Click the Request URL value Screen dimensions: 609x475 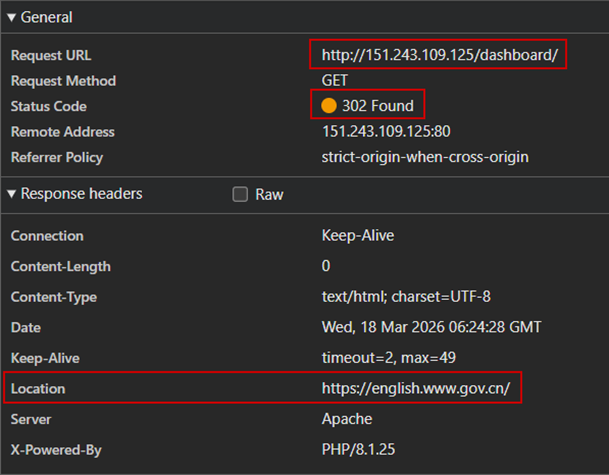pos(439,55)
